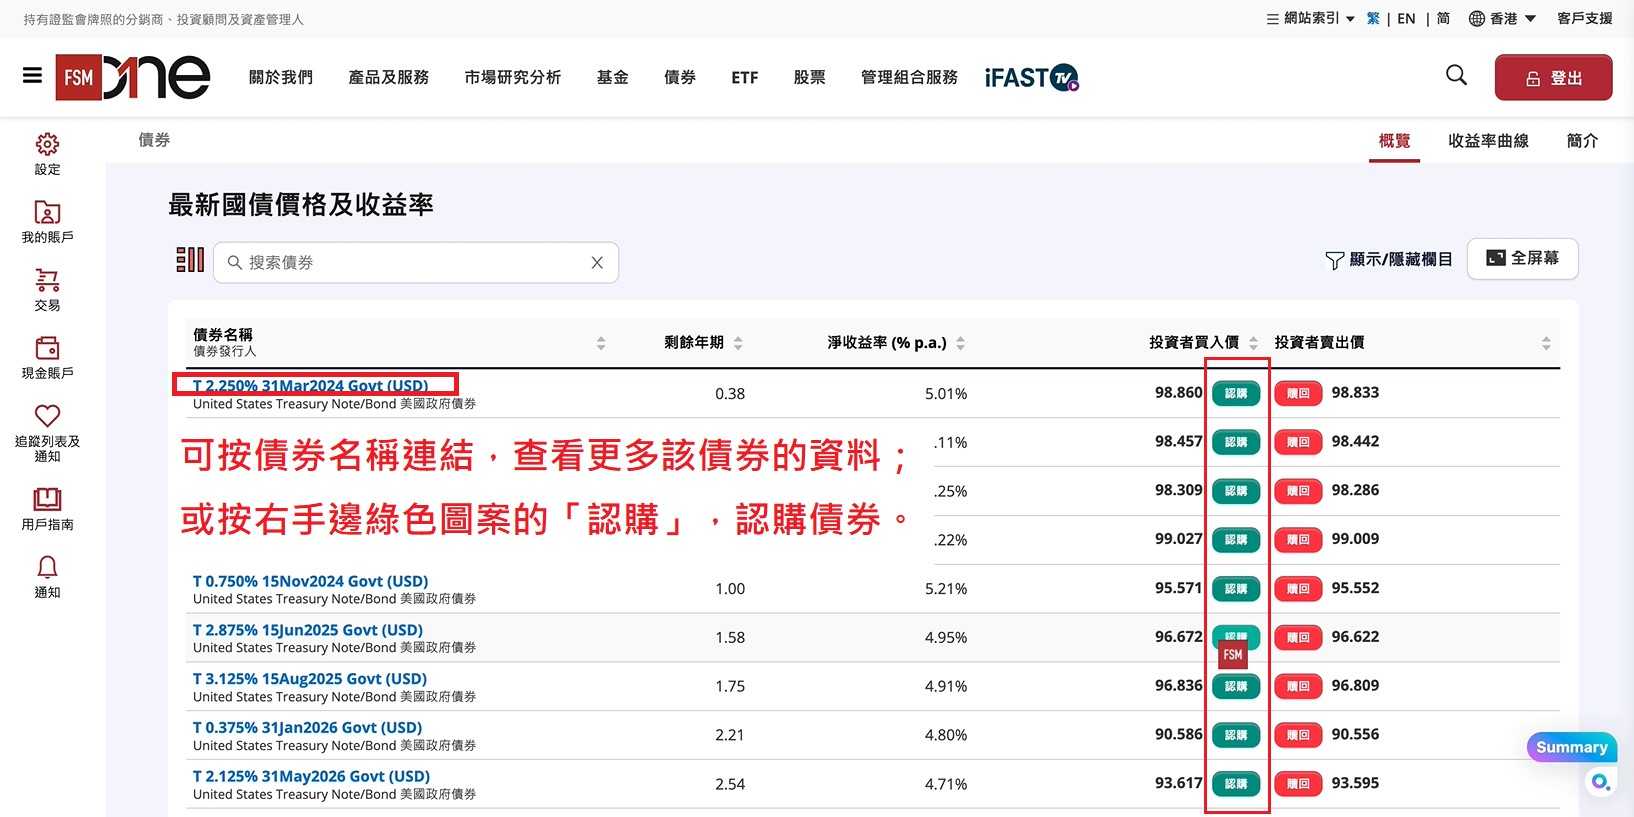Click the column layout icon beside search
Viewport: 1634px width, 817px height.
click(x=190, y=260)
